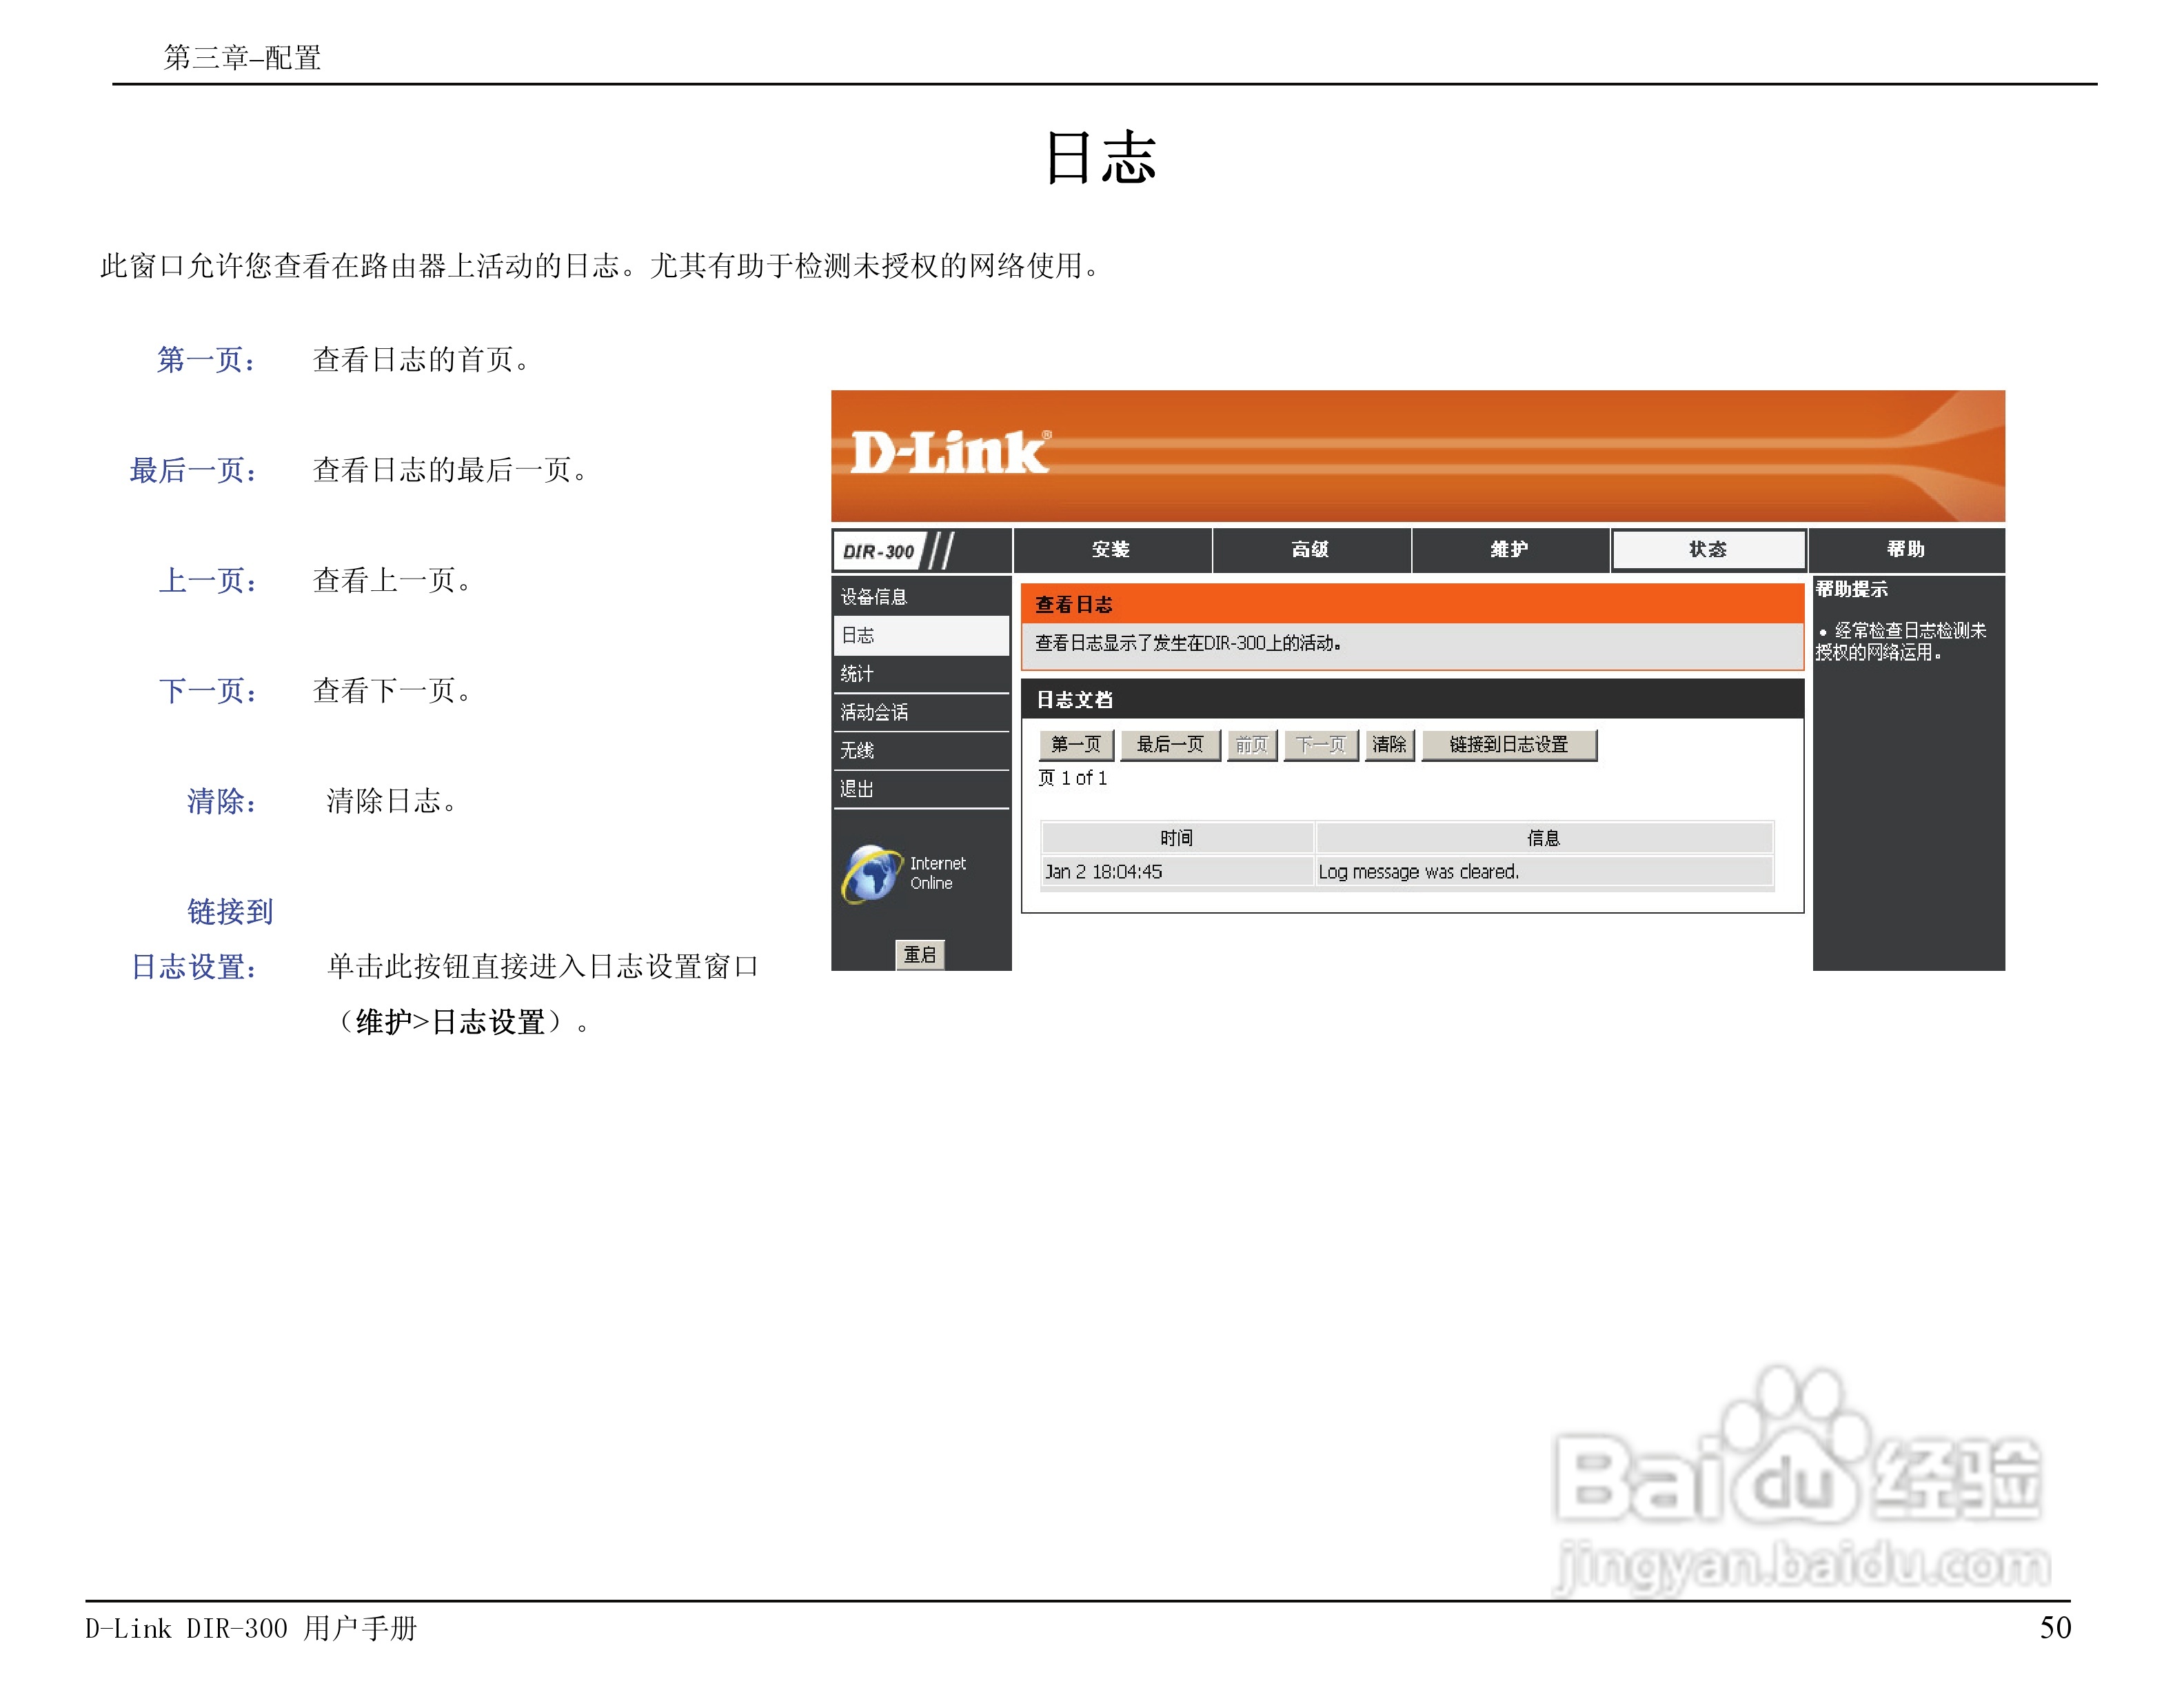Select the 状态 tab
This screenshot has height=1688, width=2184.
pyautogui.click(x=1708, y=549)
